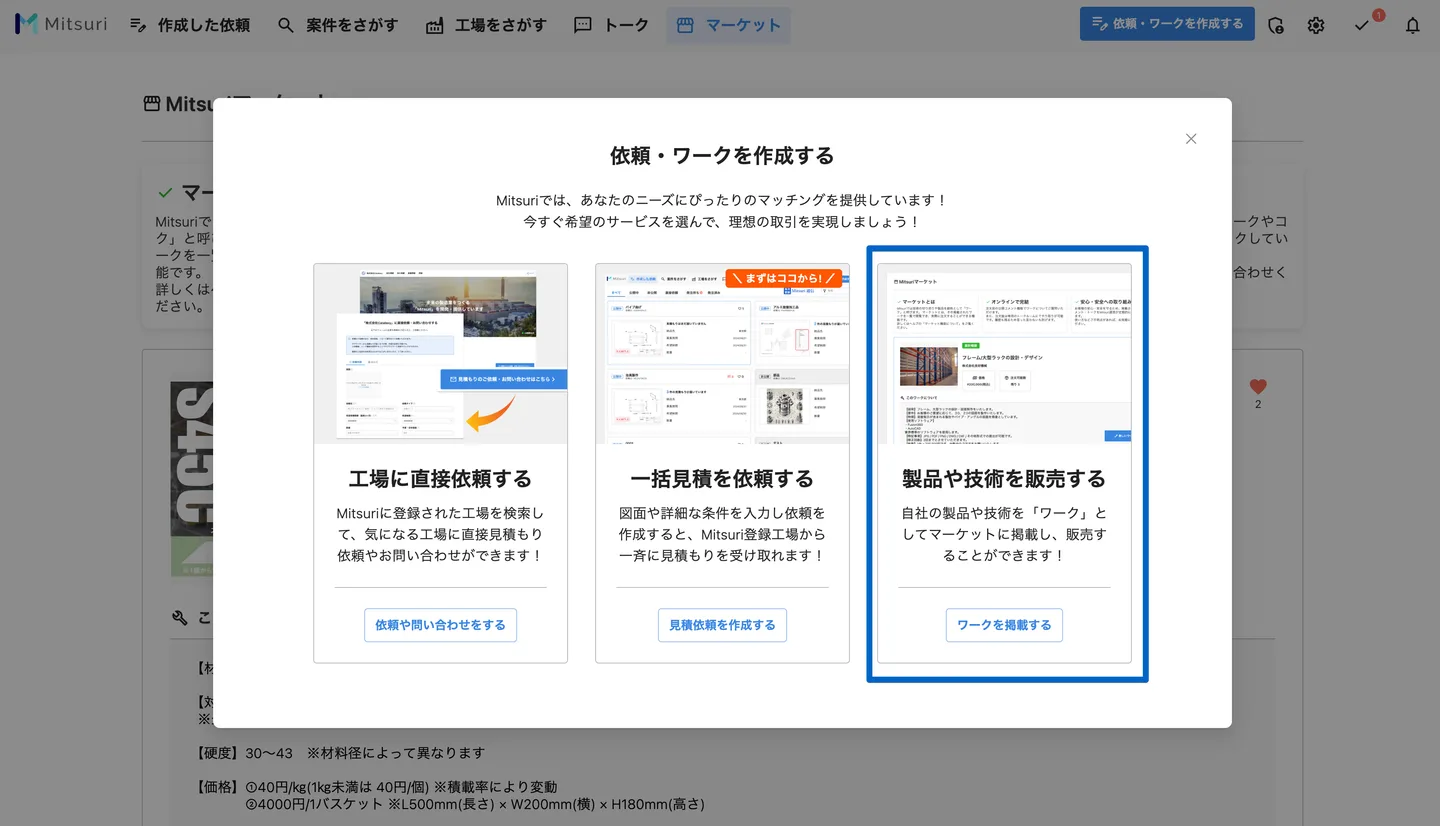Open the notification bell icon
The image size is (1440, 826).
(1412, 25)
